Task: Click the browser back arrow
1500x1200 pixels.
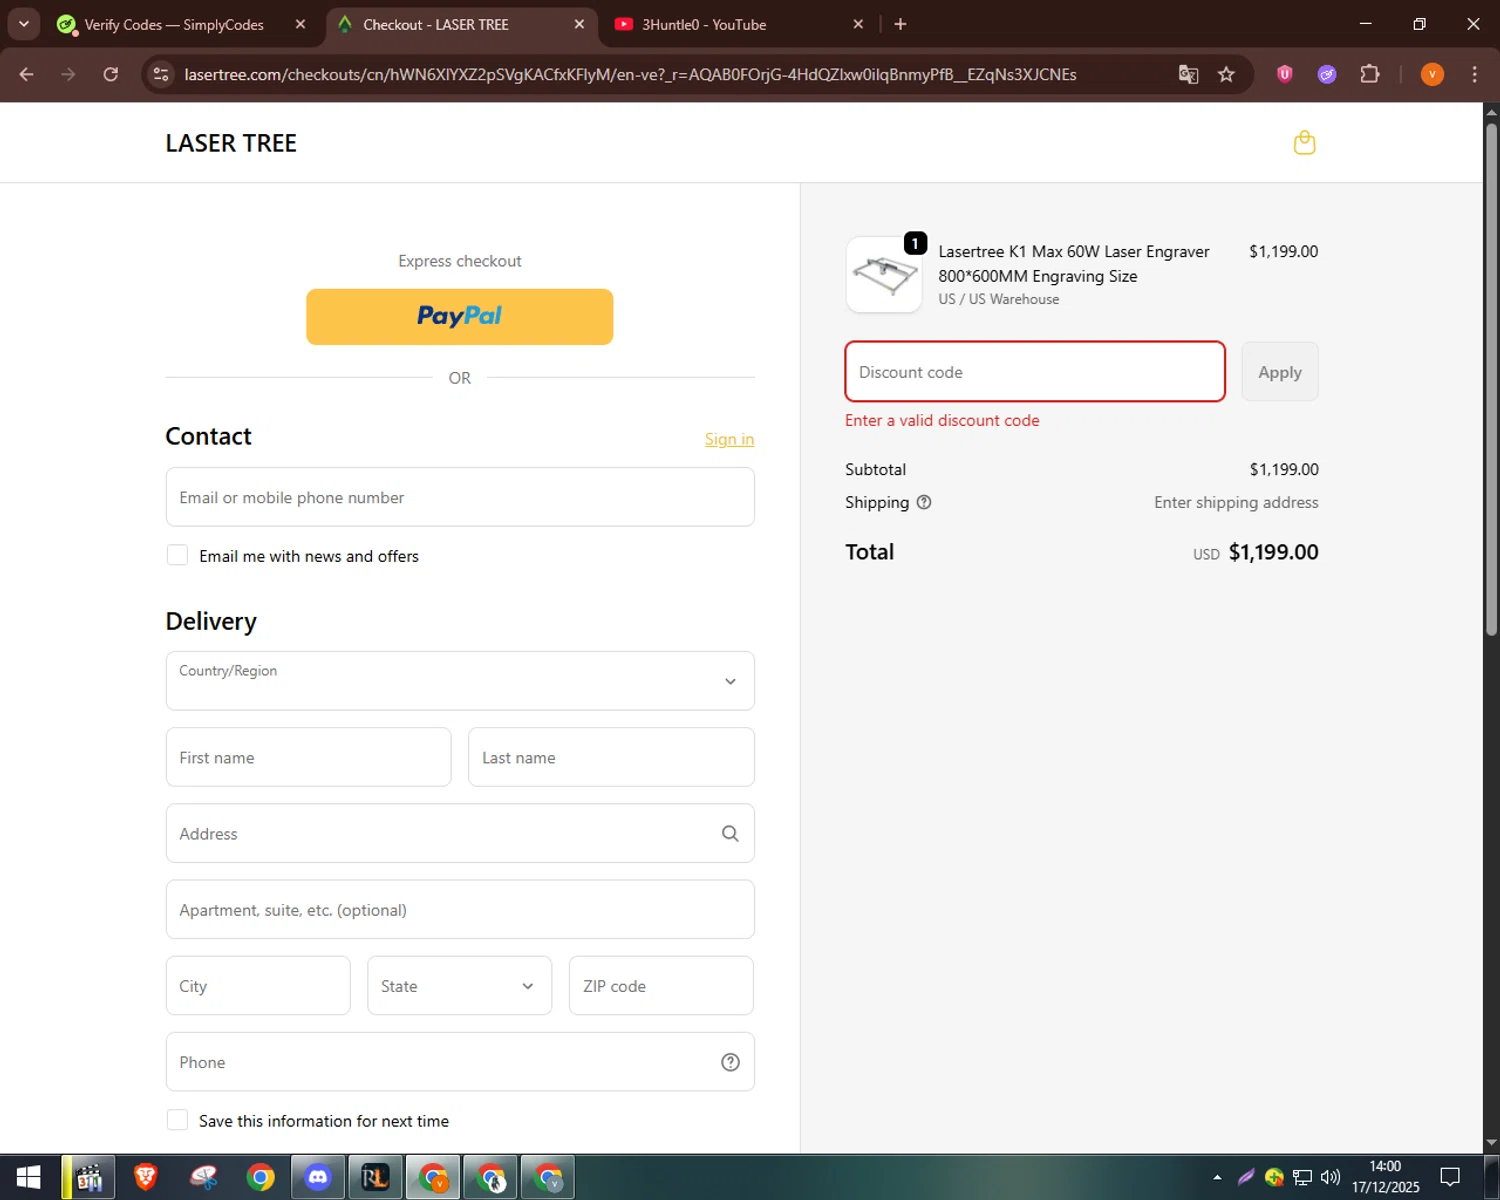Action: click(27, 74)
